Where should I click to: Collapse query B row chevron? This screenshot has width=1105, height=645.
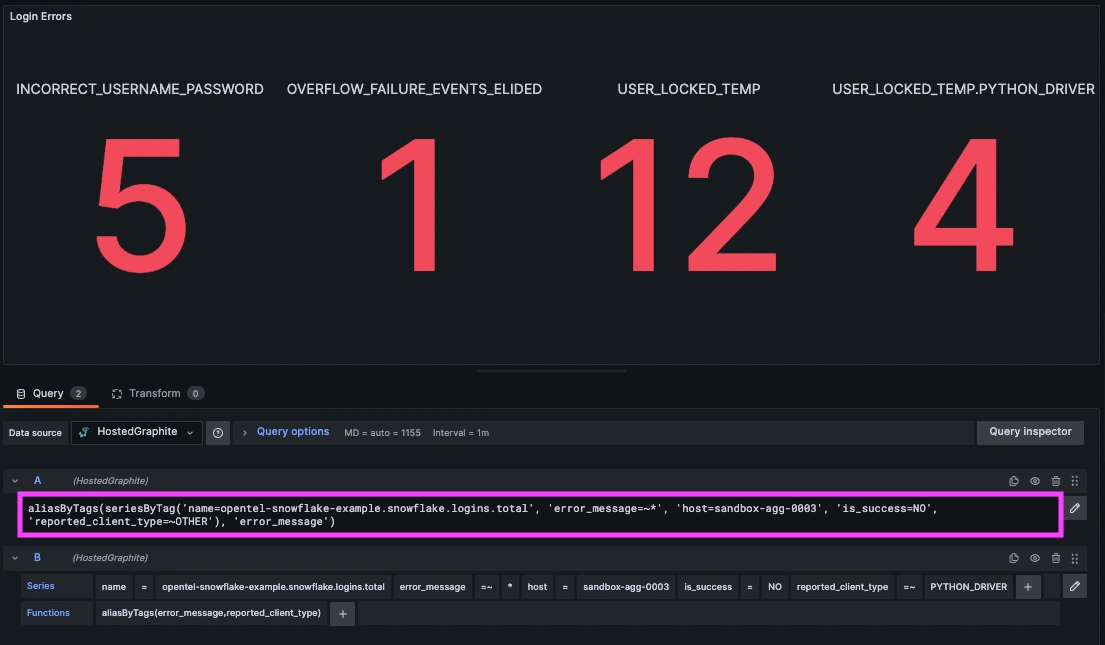coord(15,558)
